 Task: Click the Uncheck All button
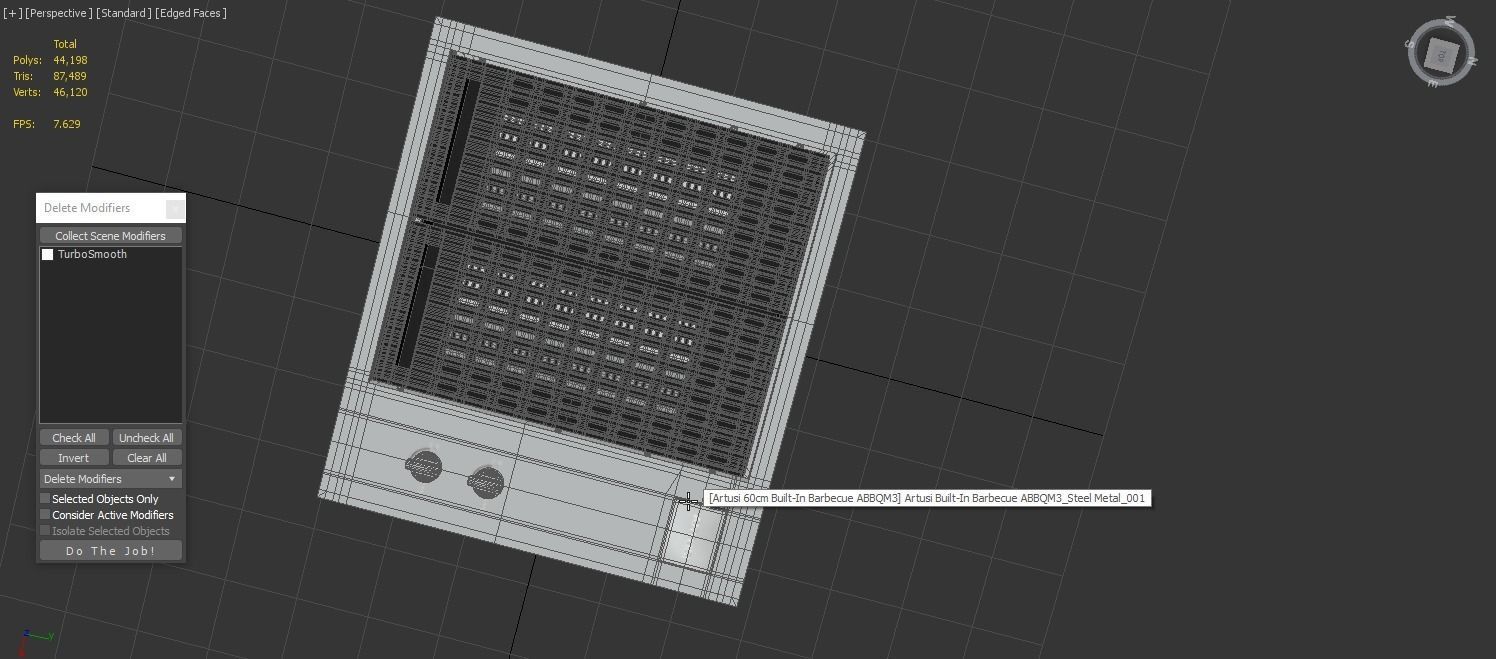[146, 438]
